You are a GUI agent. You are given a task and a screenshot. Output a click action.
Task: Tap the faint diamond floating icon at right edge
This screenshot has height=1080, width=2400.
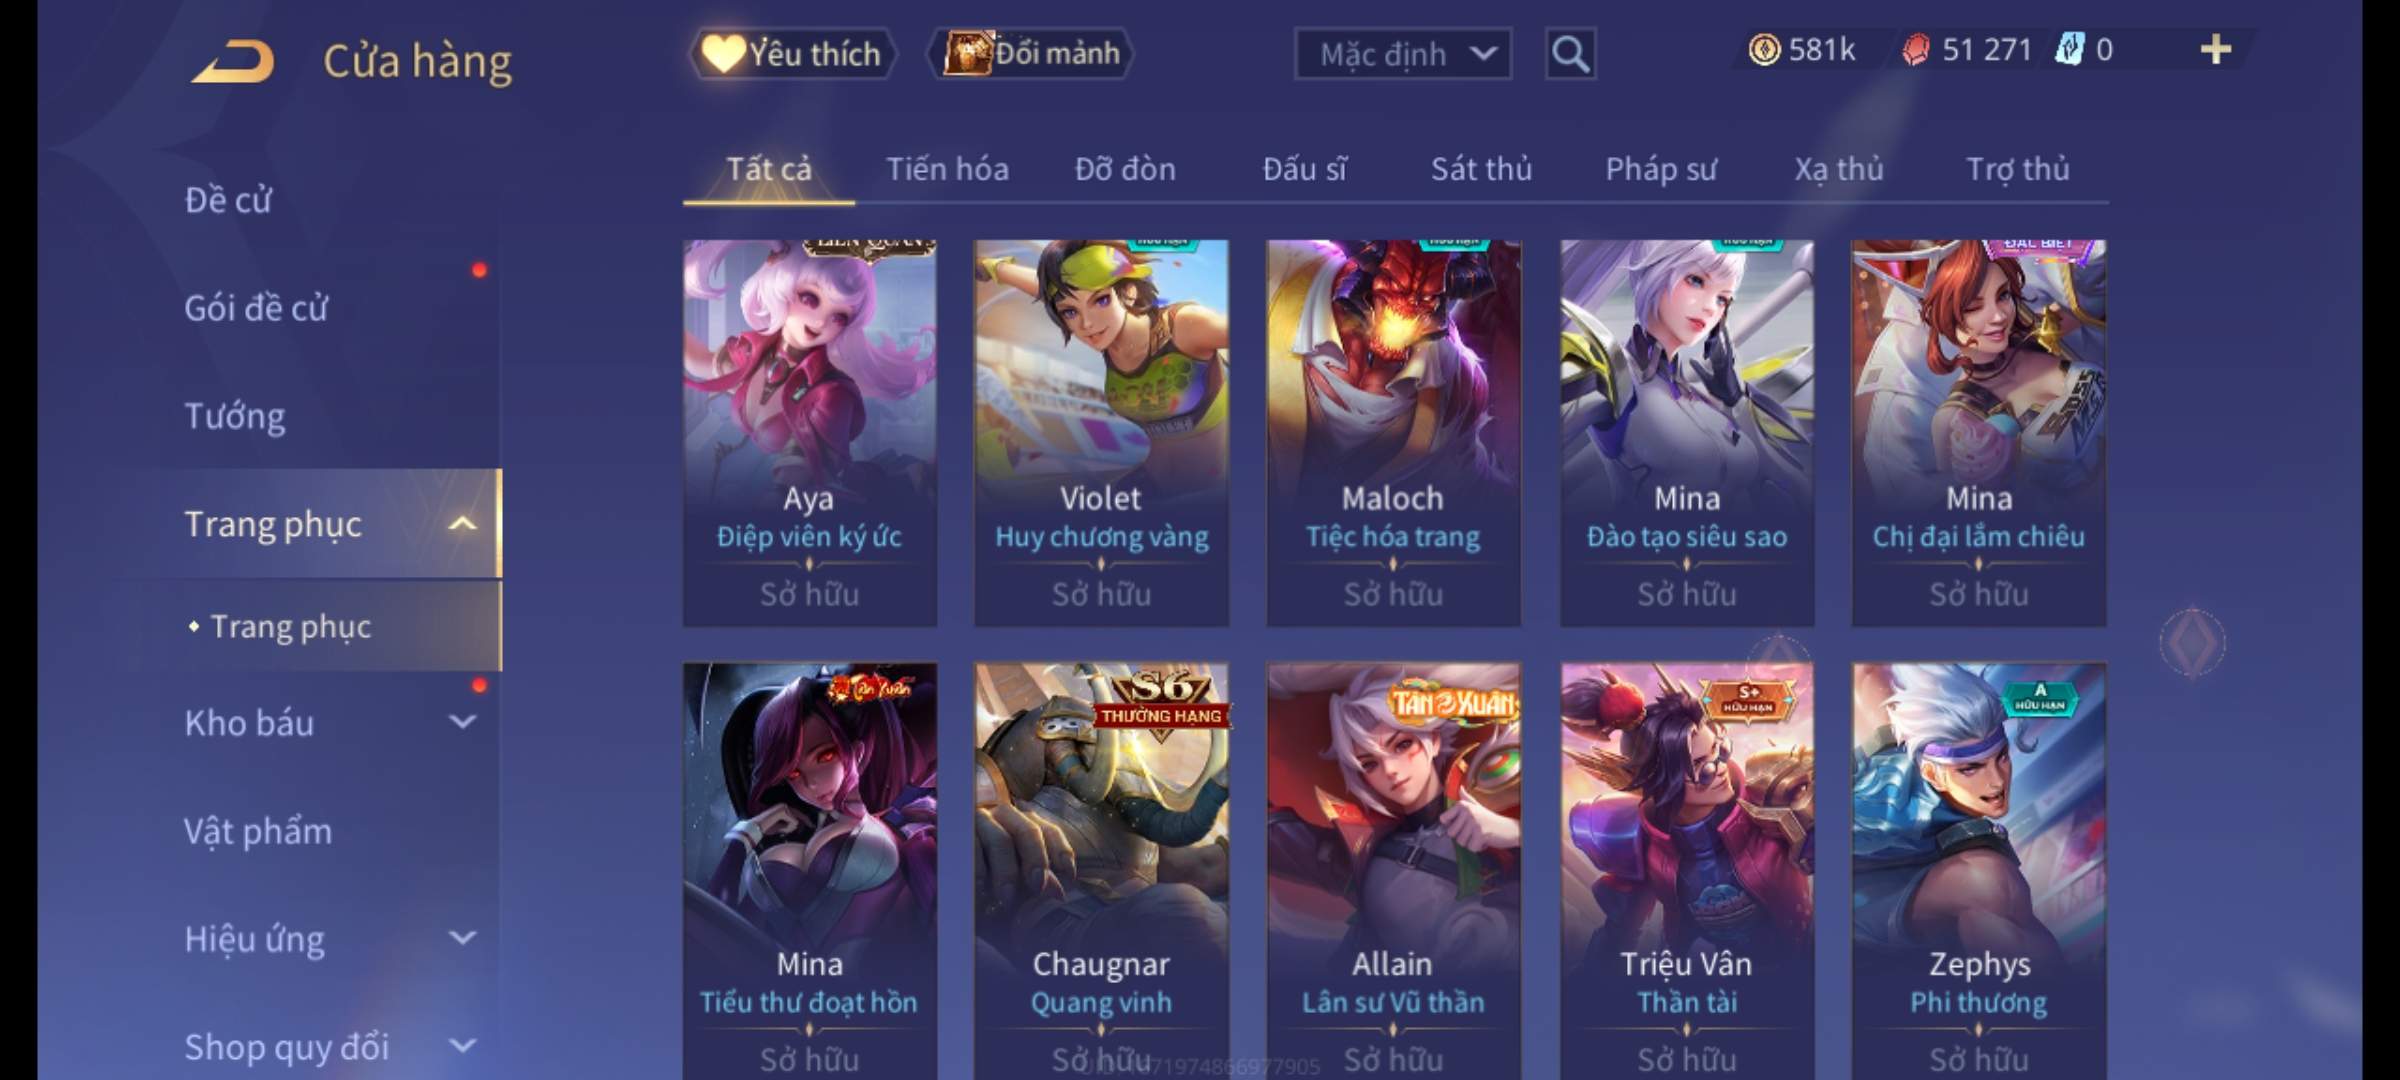pos(2192,641)
